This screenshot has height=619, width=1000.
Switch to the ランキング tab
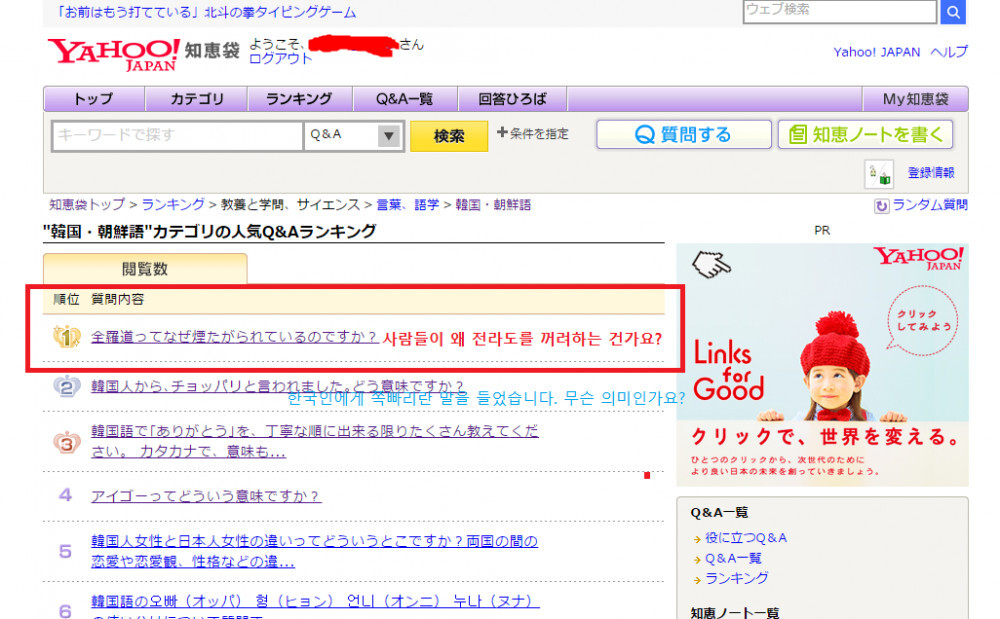[299, 99]
